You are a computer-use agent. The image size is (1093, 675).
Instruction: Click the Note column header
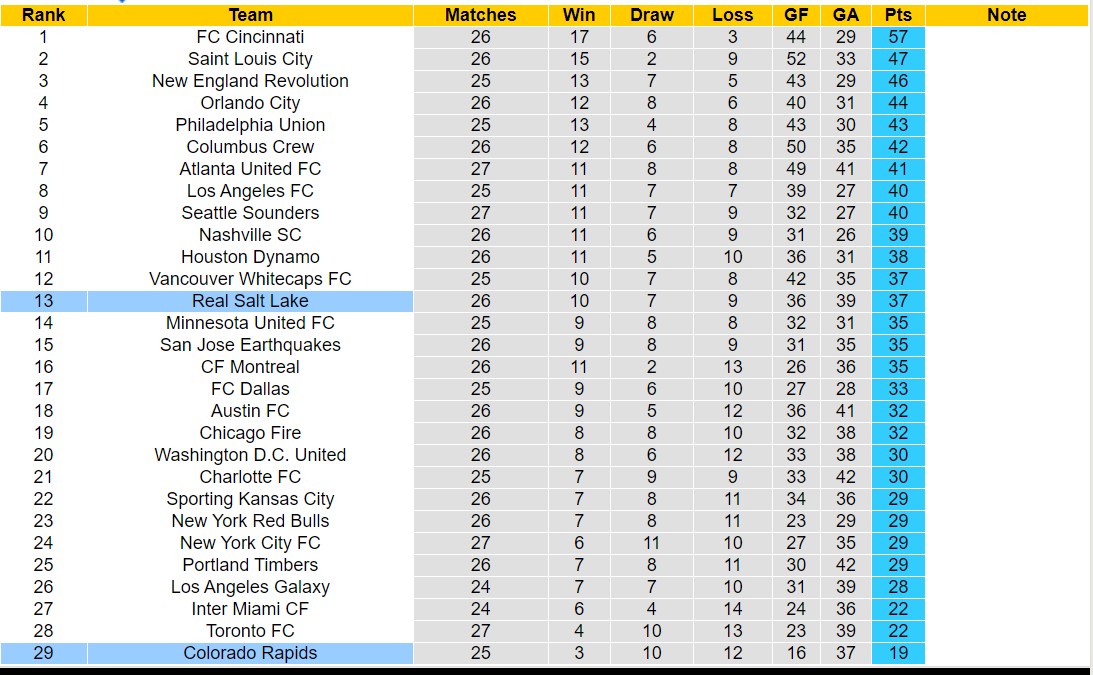[1006, 15]
